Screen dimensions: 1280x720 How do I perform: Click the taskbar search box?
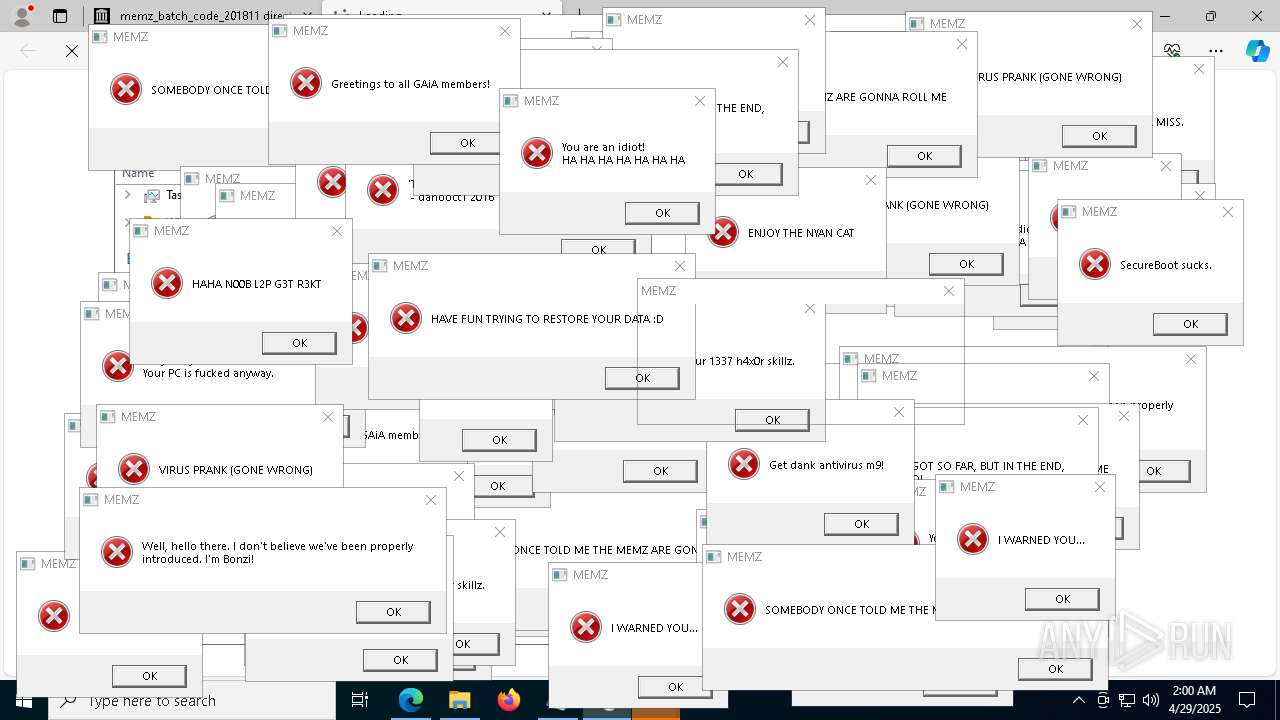[x=192, y=700]
